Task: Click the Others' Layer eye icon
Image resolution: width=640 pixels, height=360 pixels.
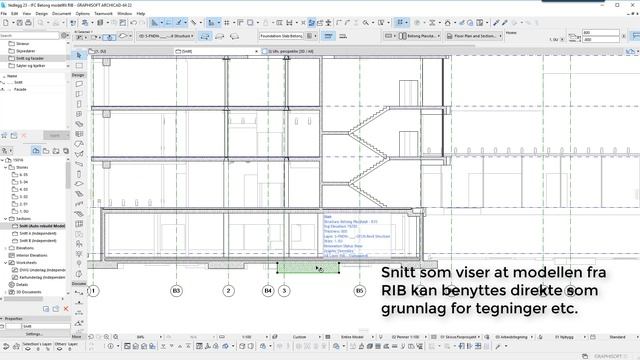Action: point(59,349)
